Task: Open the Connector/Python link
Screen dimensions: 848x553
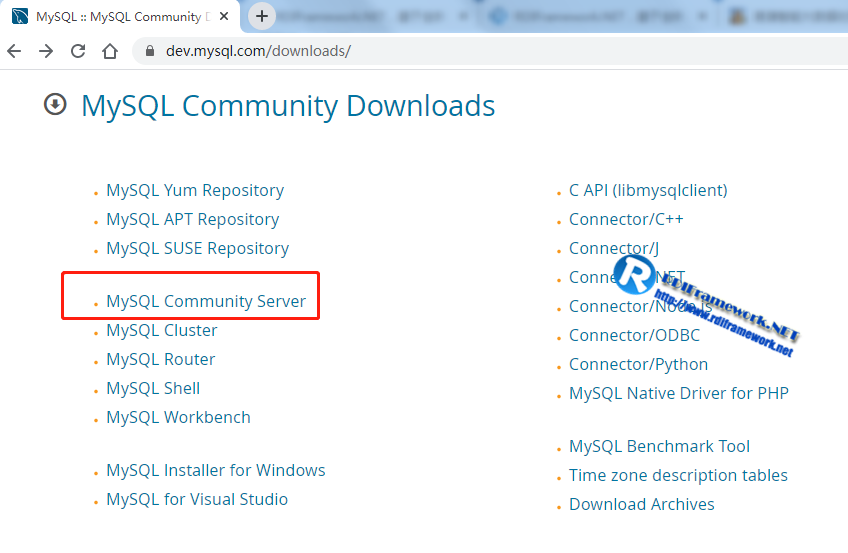Action: [x=638, y=365]
